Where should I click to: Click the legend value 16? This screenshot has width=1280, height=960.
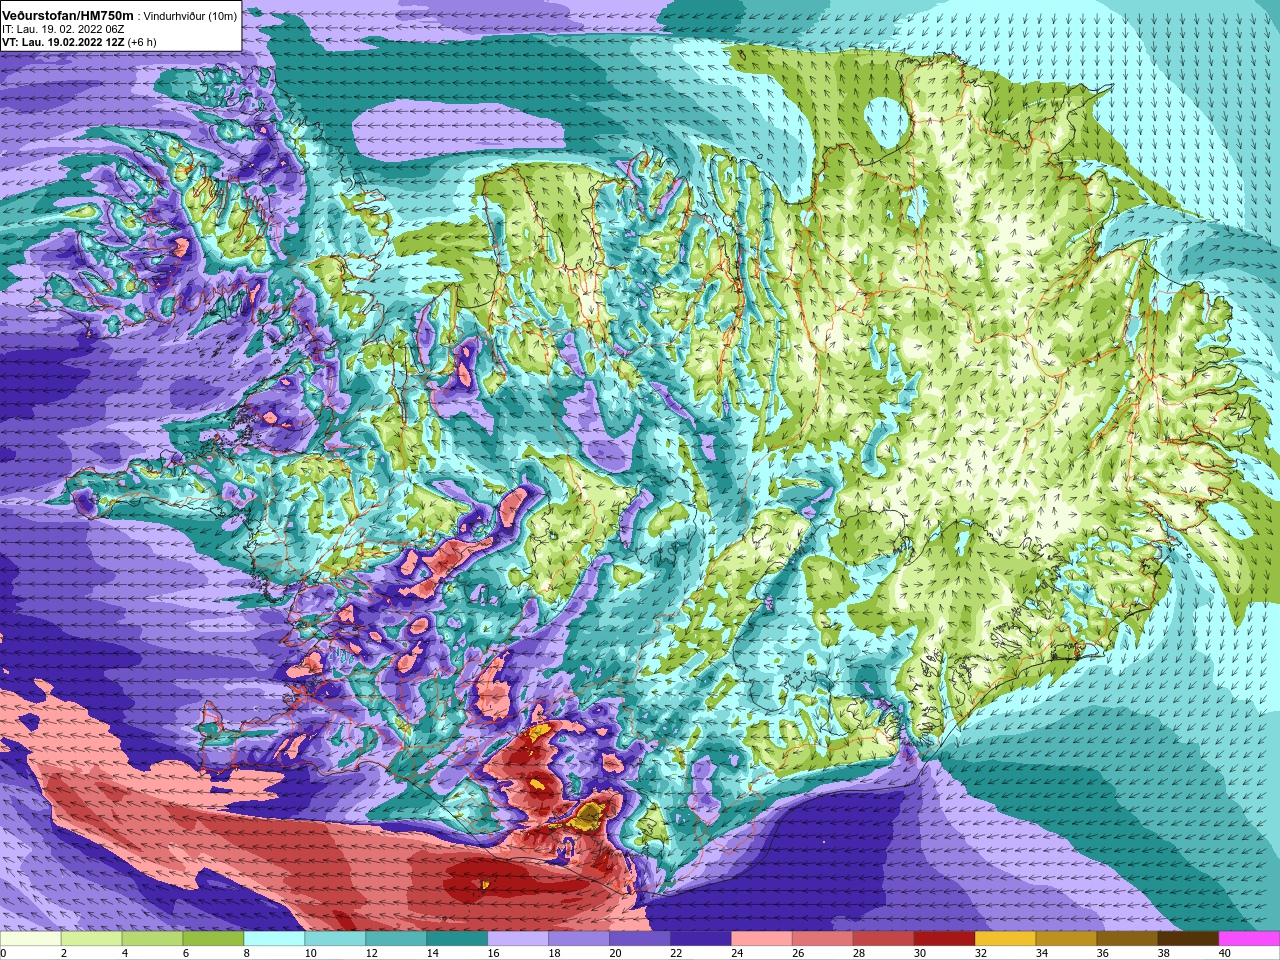click(x=493, y=953)
